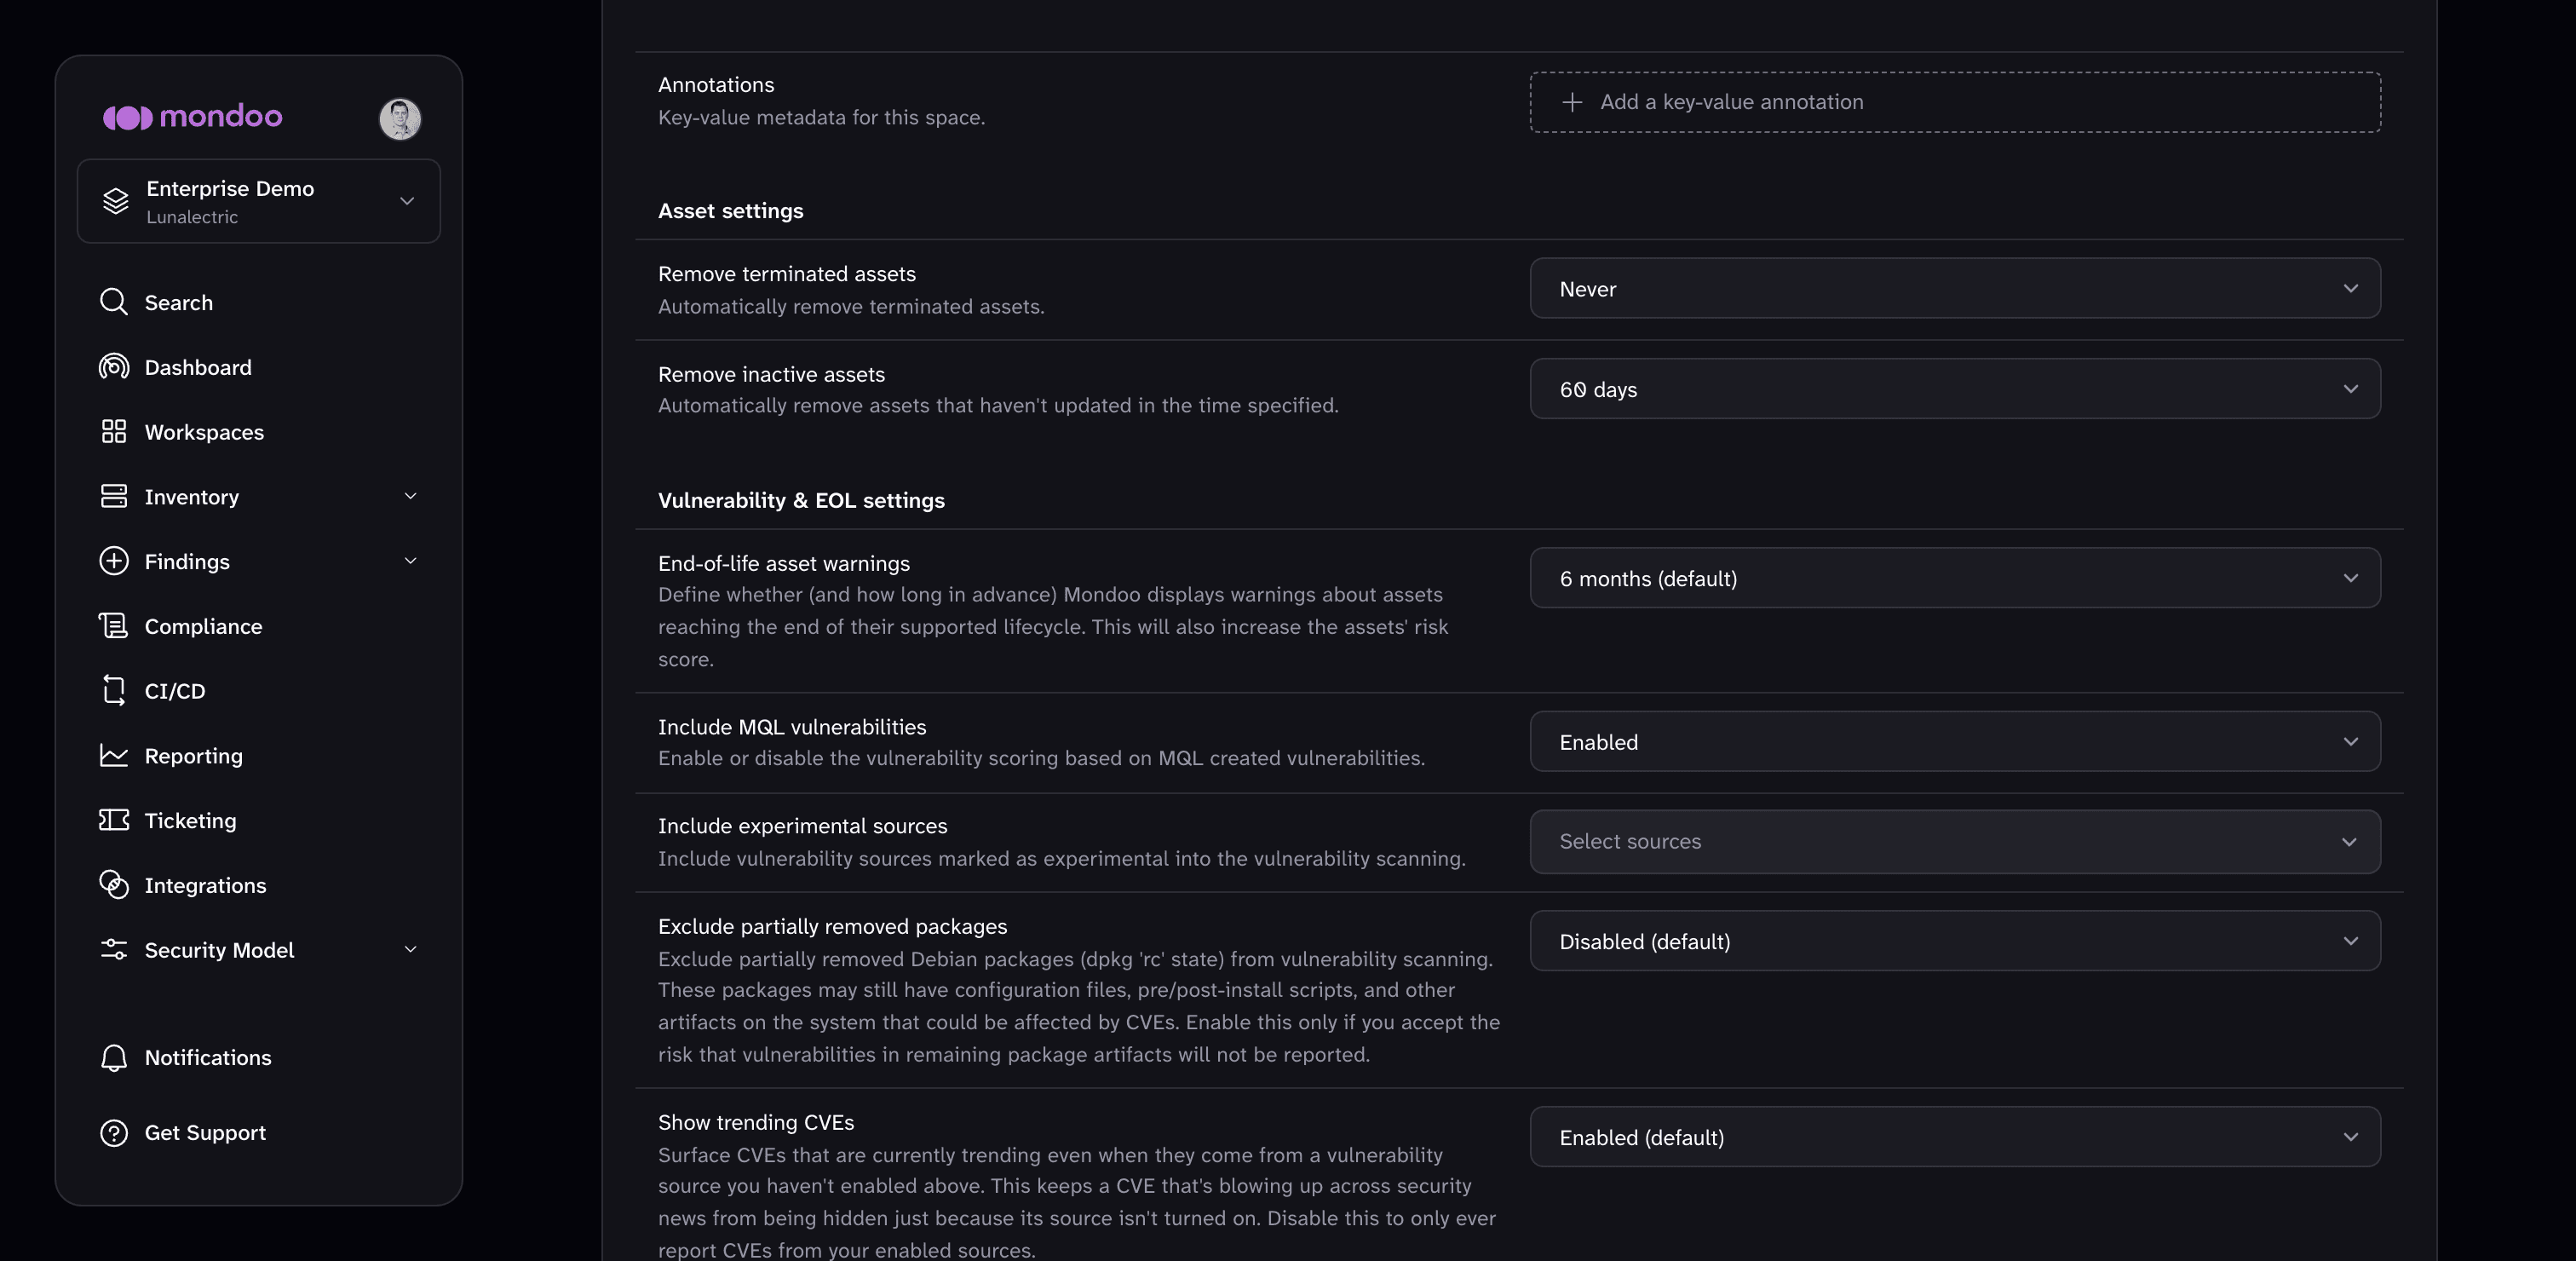
Task: Open Integrations in the sidebar
Action: click(x=205, y=886)
